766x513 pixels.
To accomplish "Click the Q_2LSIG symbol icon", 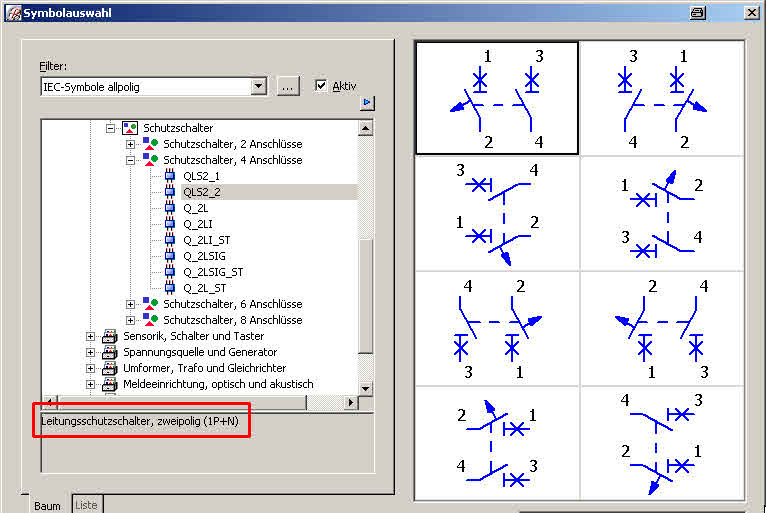I will click(x=170, y=256).
